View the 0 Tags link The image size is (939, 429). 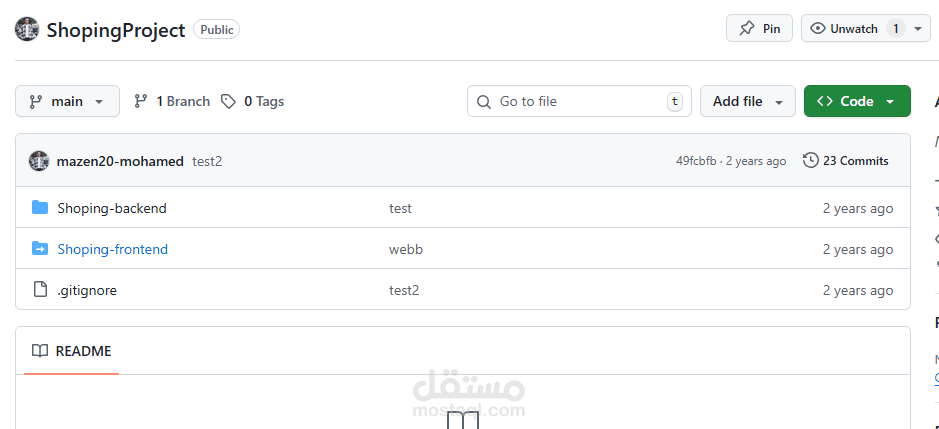point(264,101)
